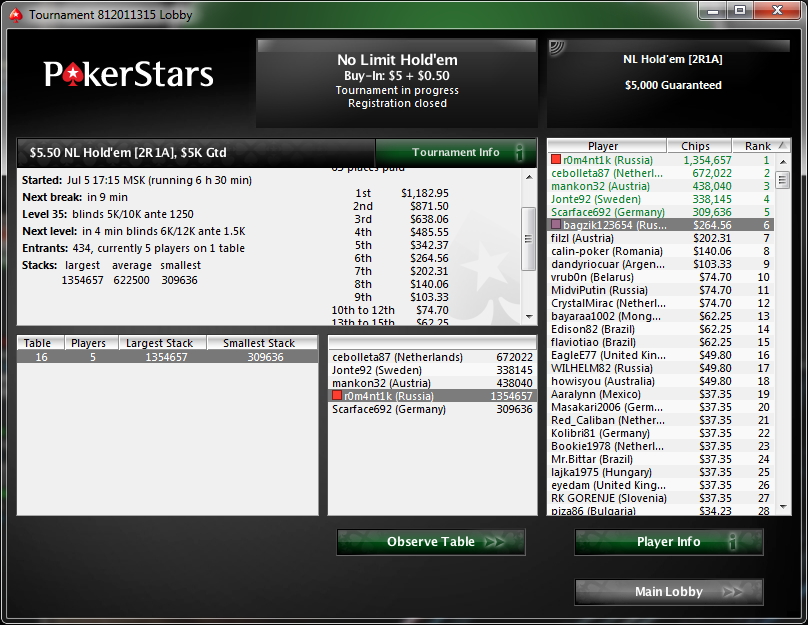Open Player Info button

point(668,542)
